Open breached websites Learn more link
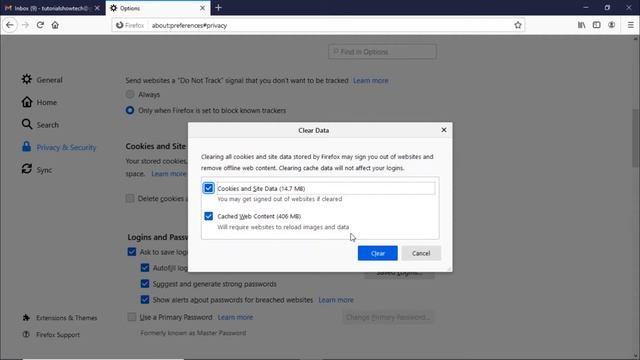 pos(336,300)
